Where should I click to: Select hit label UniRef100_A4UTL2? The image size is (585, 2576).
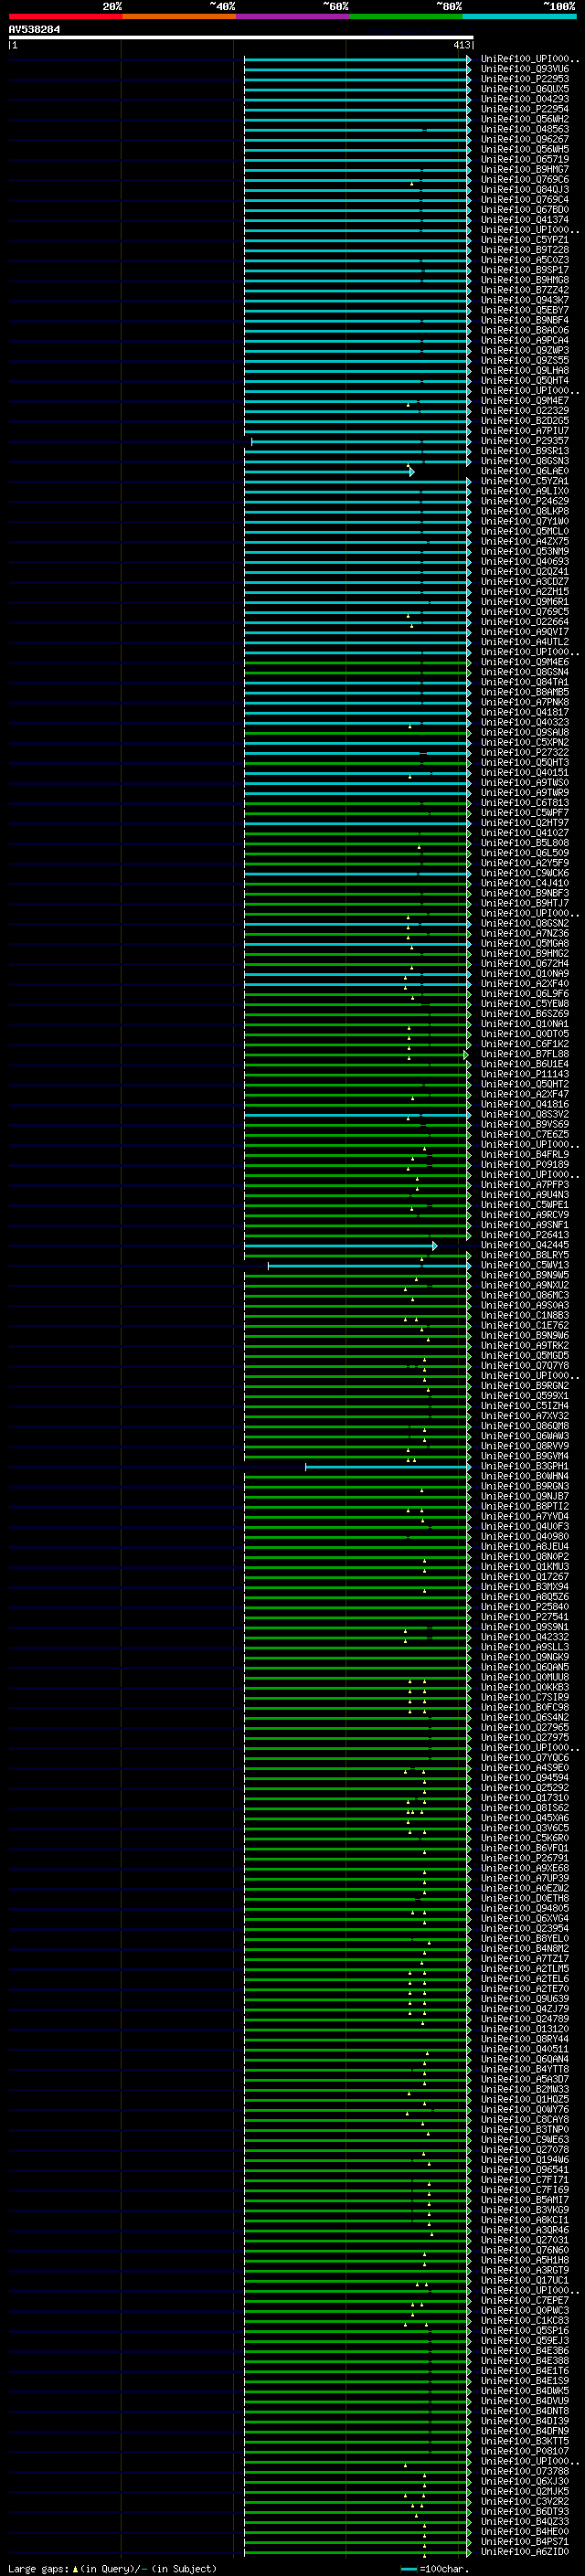[x=524, y=642]
